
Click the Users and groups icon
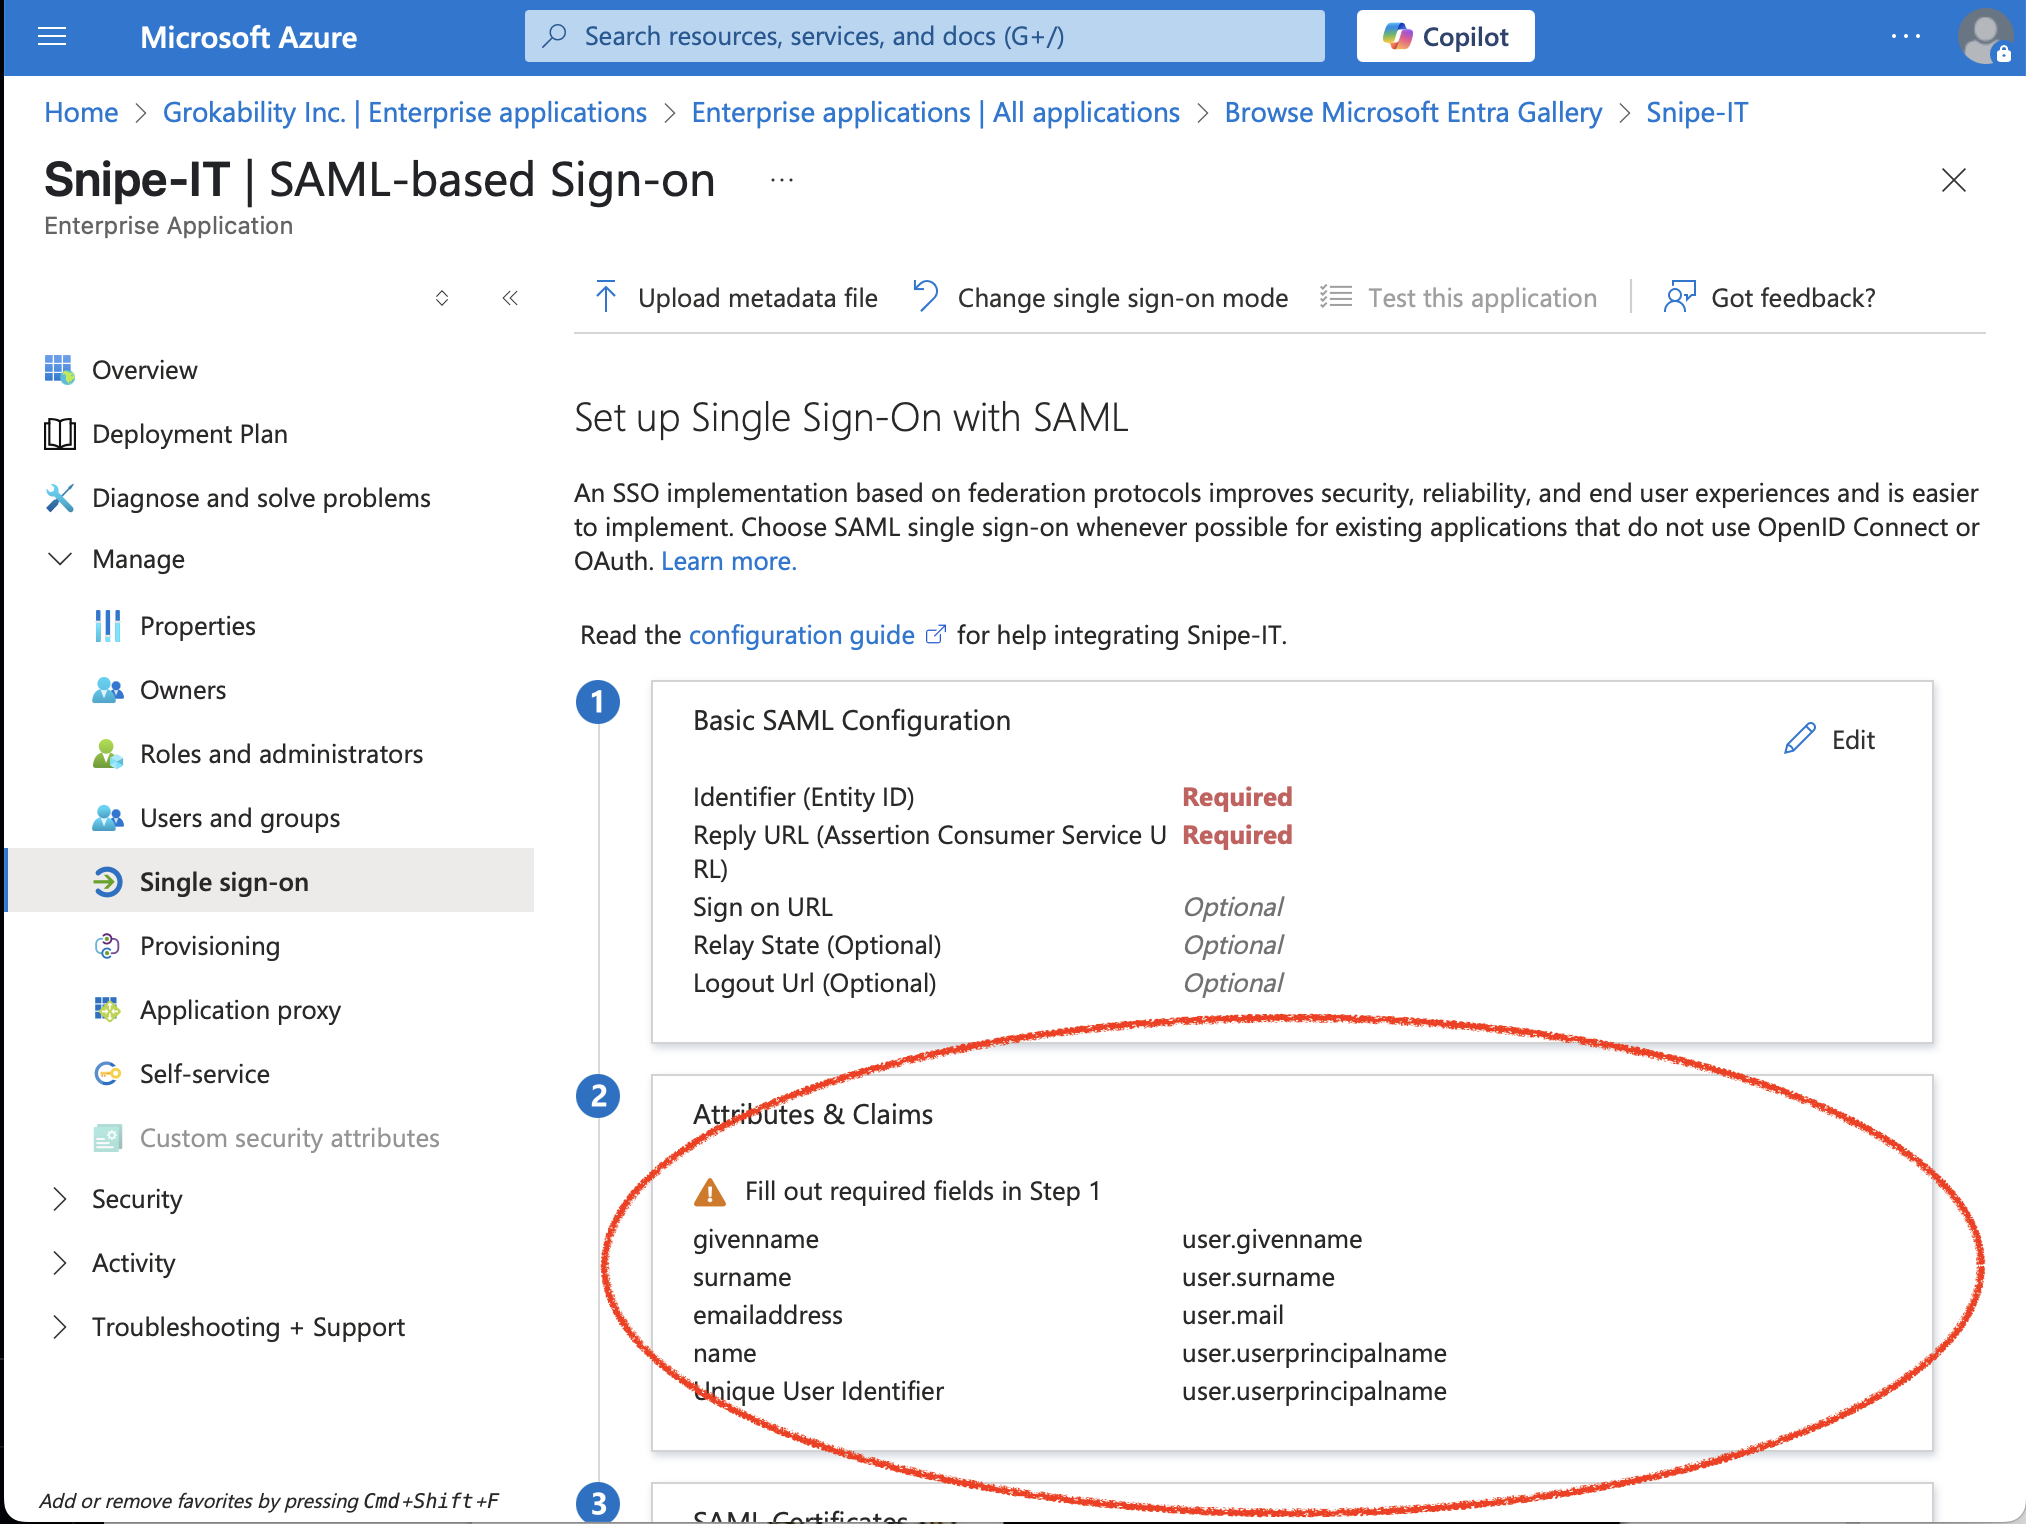tap(108, 818)
